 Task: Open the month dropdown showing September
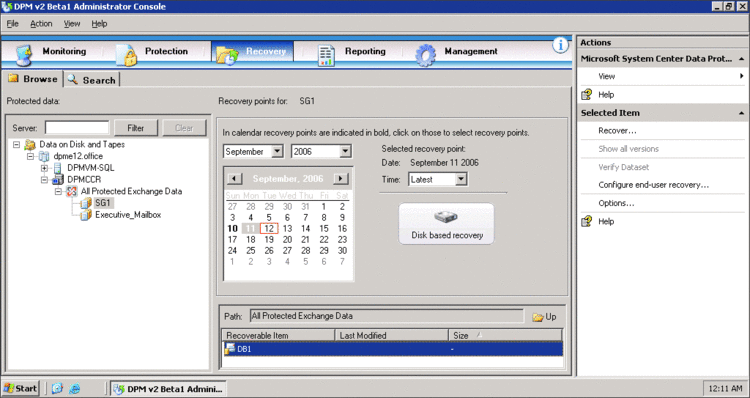tap(277, 152)
